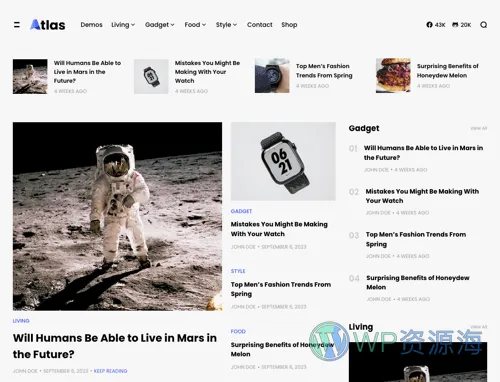Screen dimensions: 500x382
Task: Go to the Contact page
Action: pyautogui.click(x=260, y=25)
